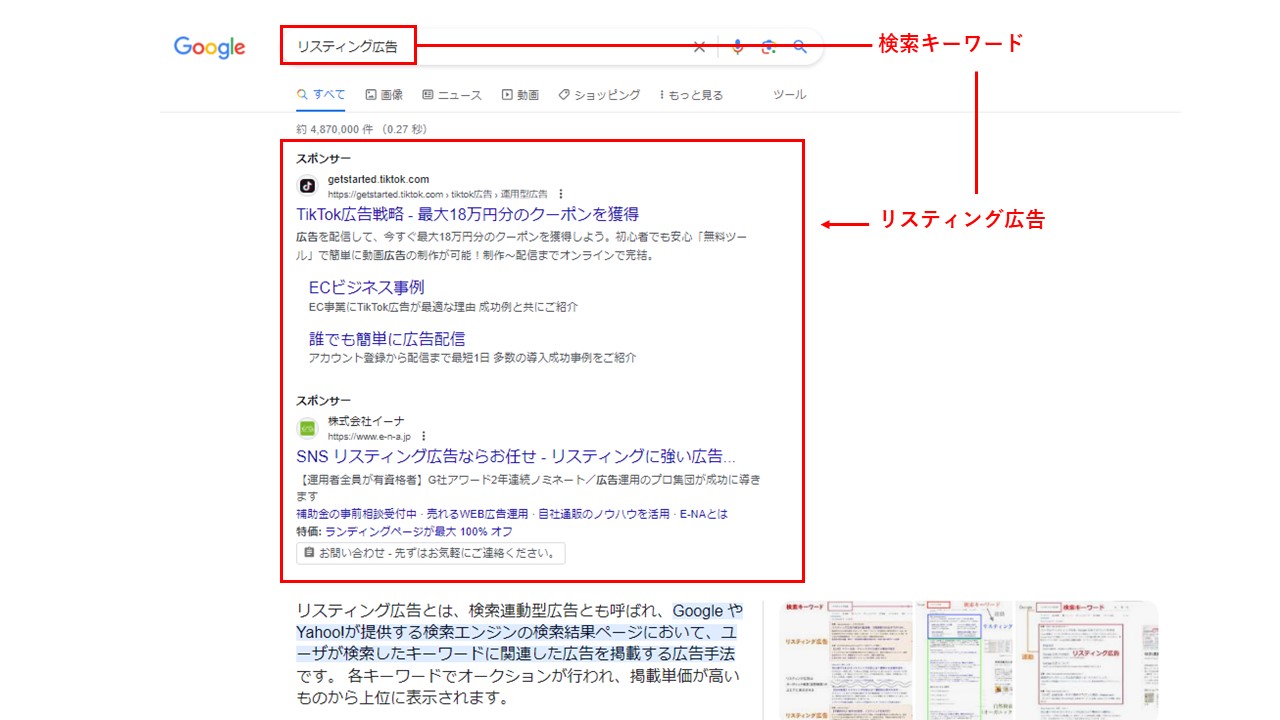Open the 誰でも簡単に広告配信 sitelink
The image size is (1280, 720).
click(387, 339)
